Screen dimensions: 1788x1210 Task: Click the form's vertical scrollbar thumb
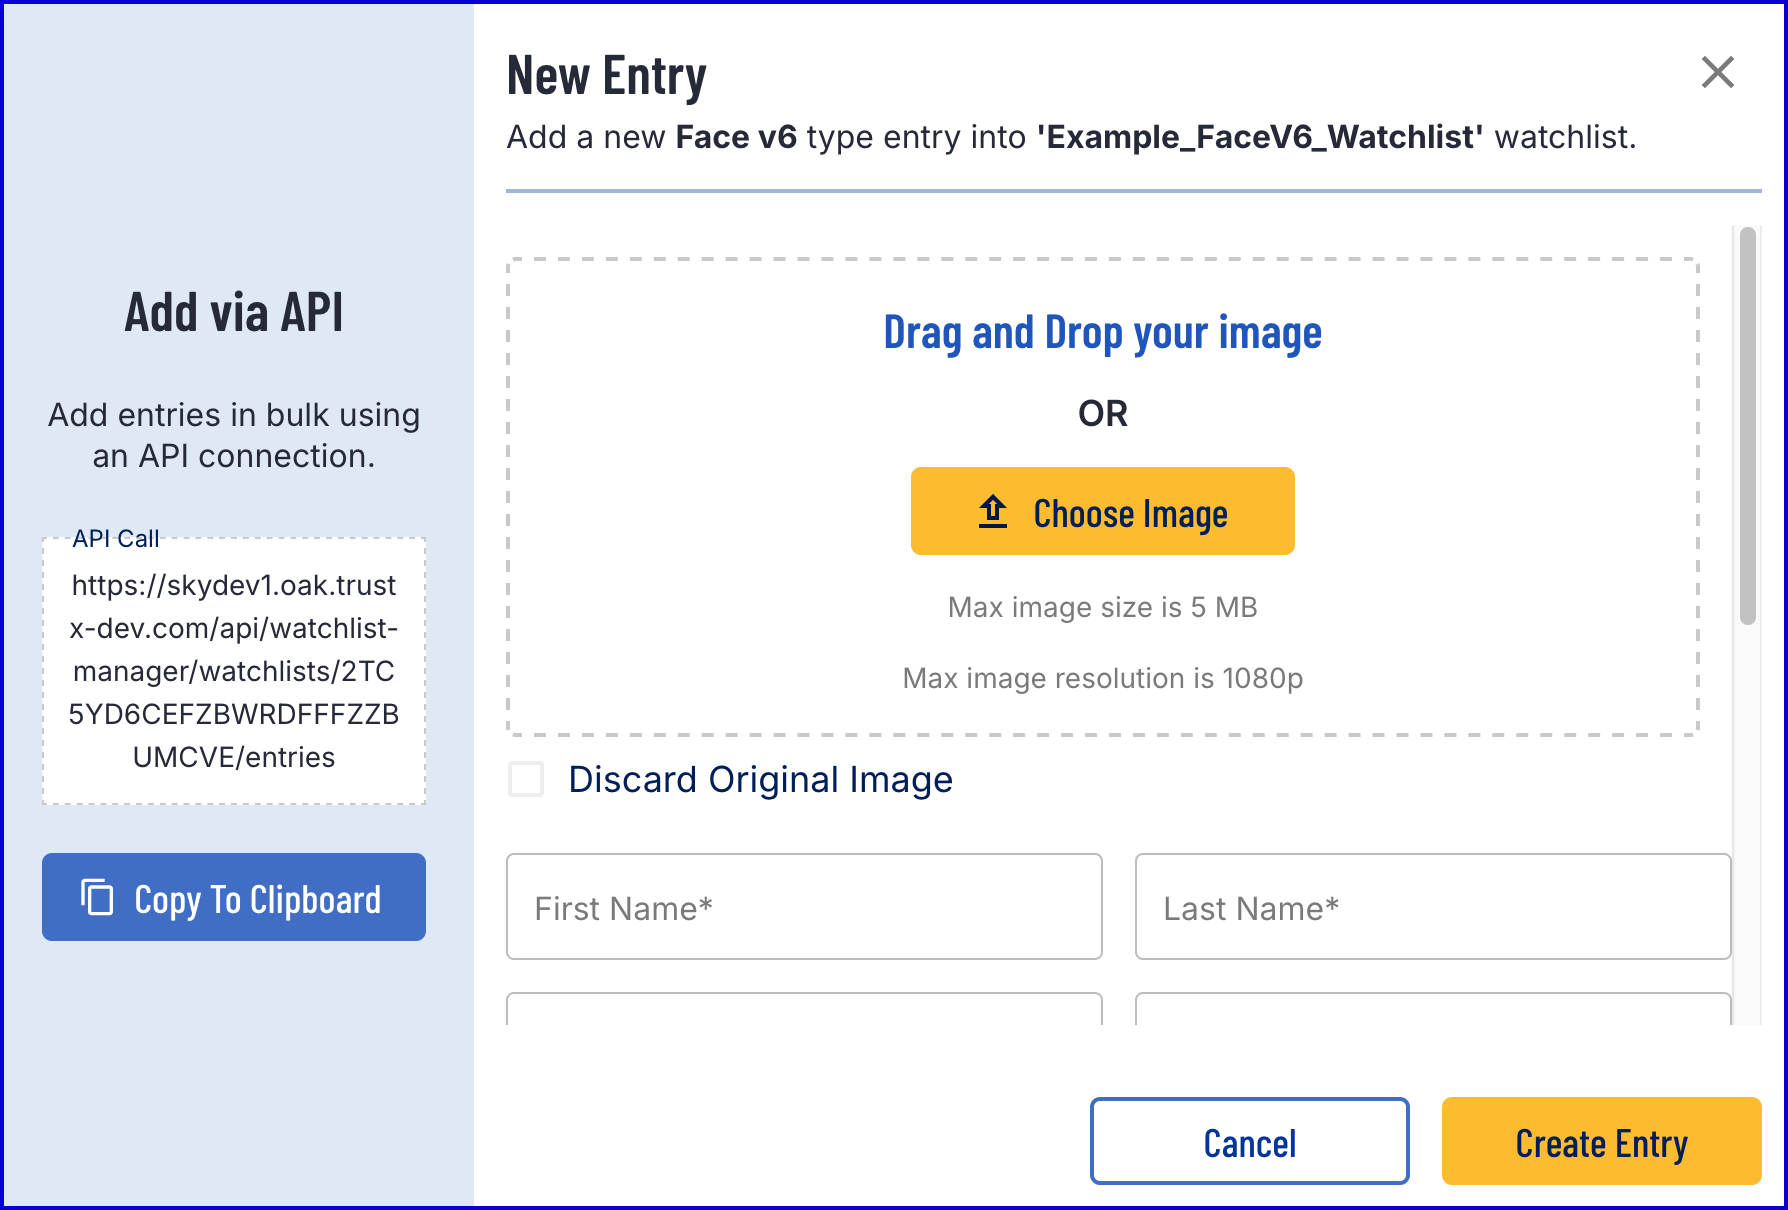tap(1747, 426)
